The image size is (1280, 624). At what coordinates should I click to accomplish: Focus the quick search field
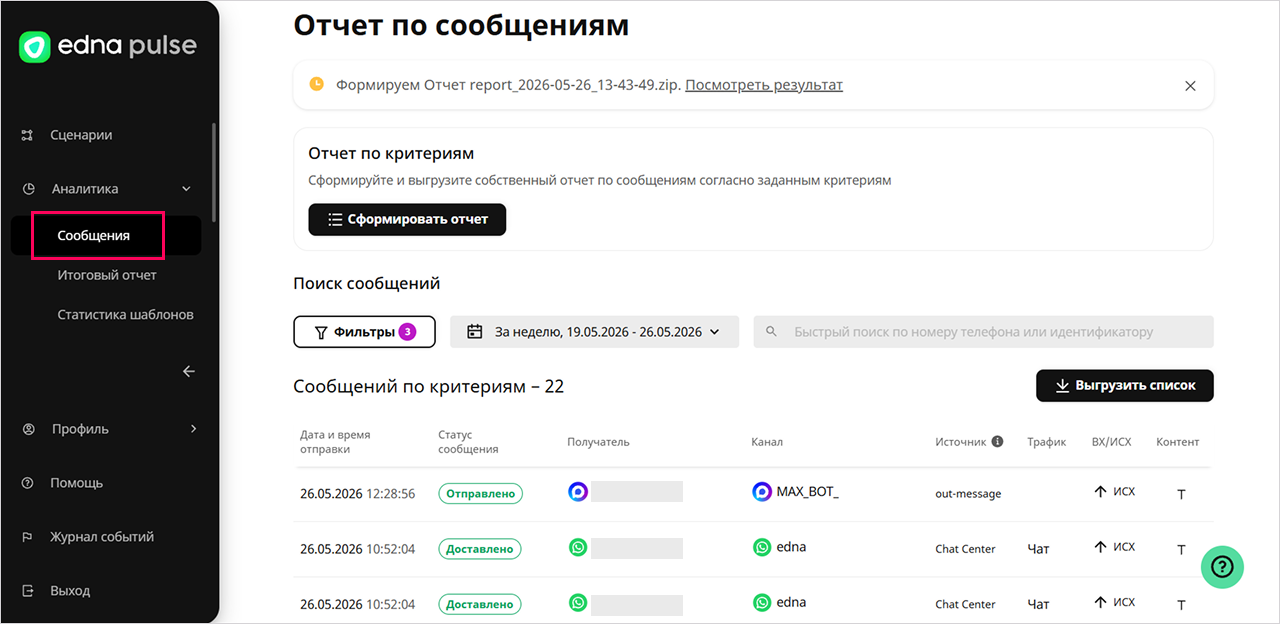point(983,332)
